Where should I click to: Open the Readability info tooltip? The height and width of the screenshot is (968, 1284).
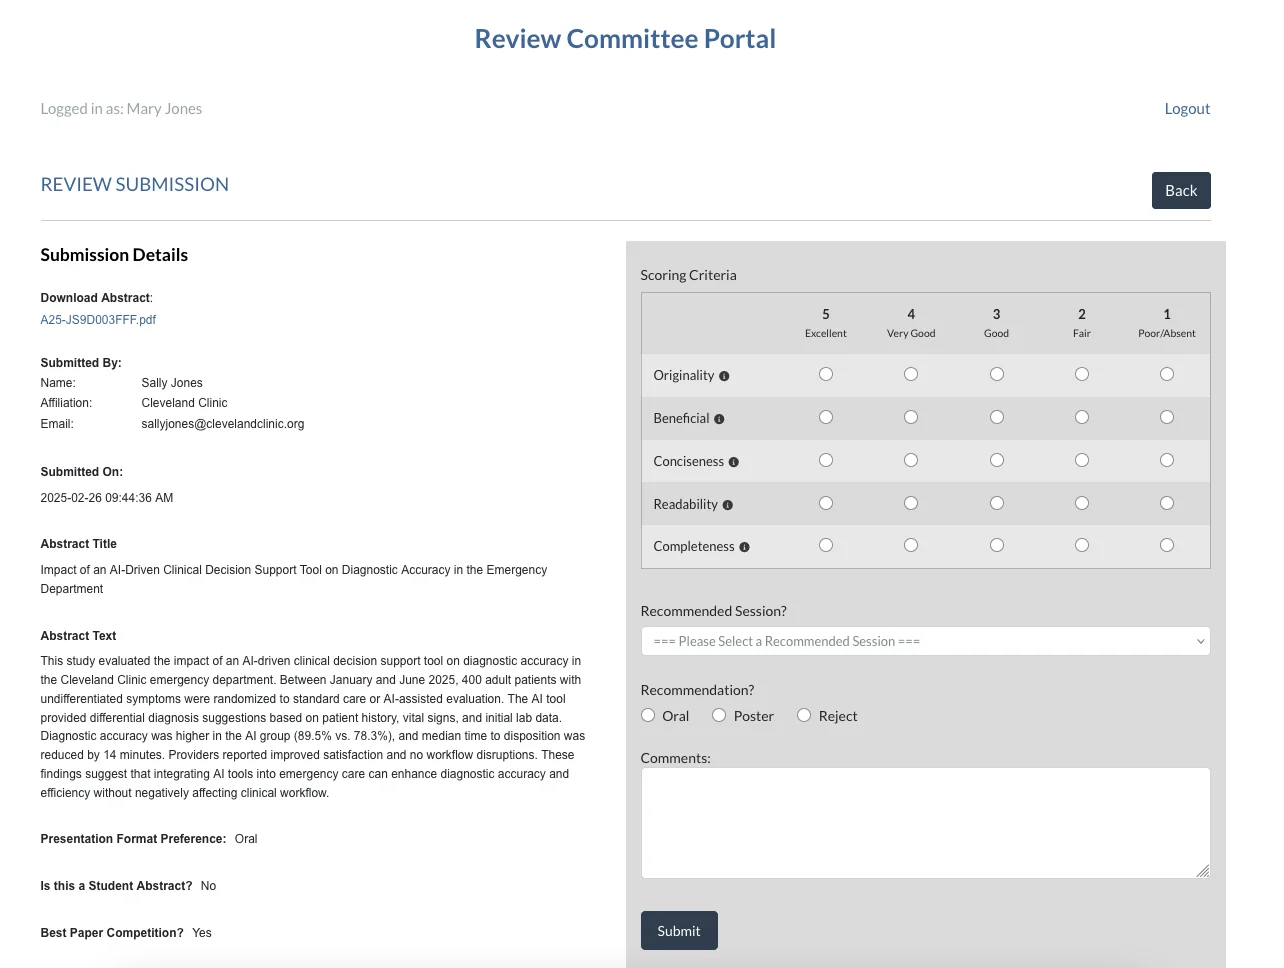click(726, 504)
